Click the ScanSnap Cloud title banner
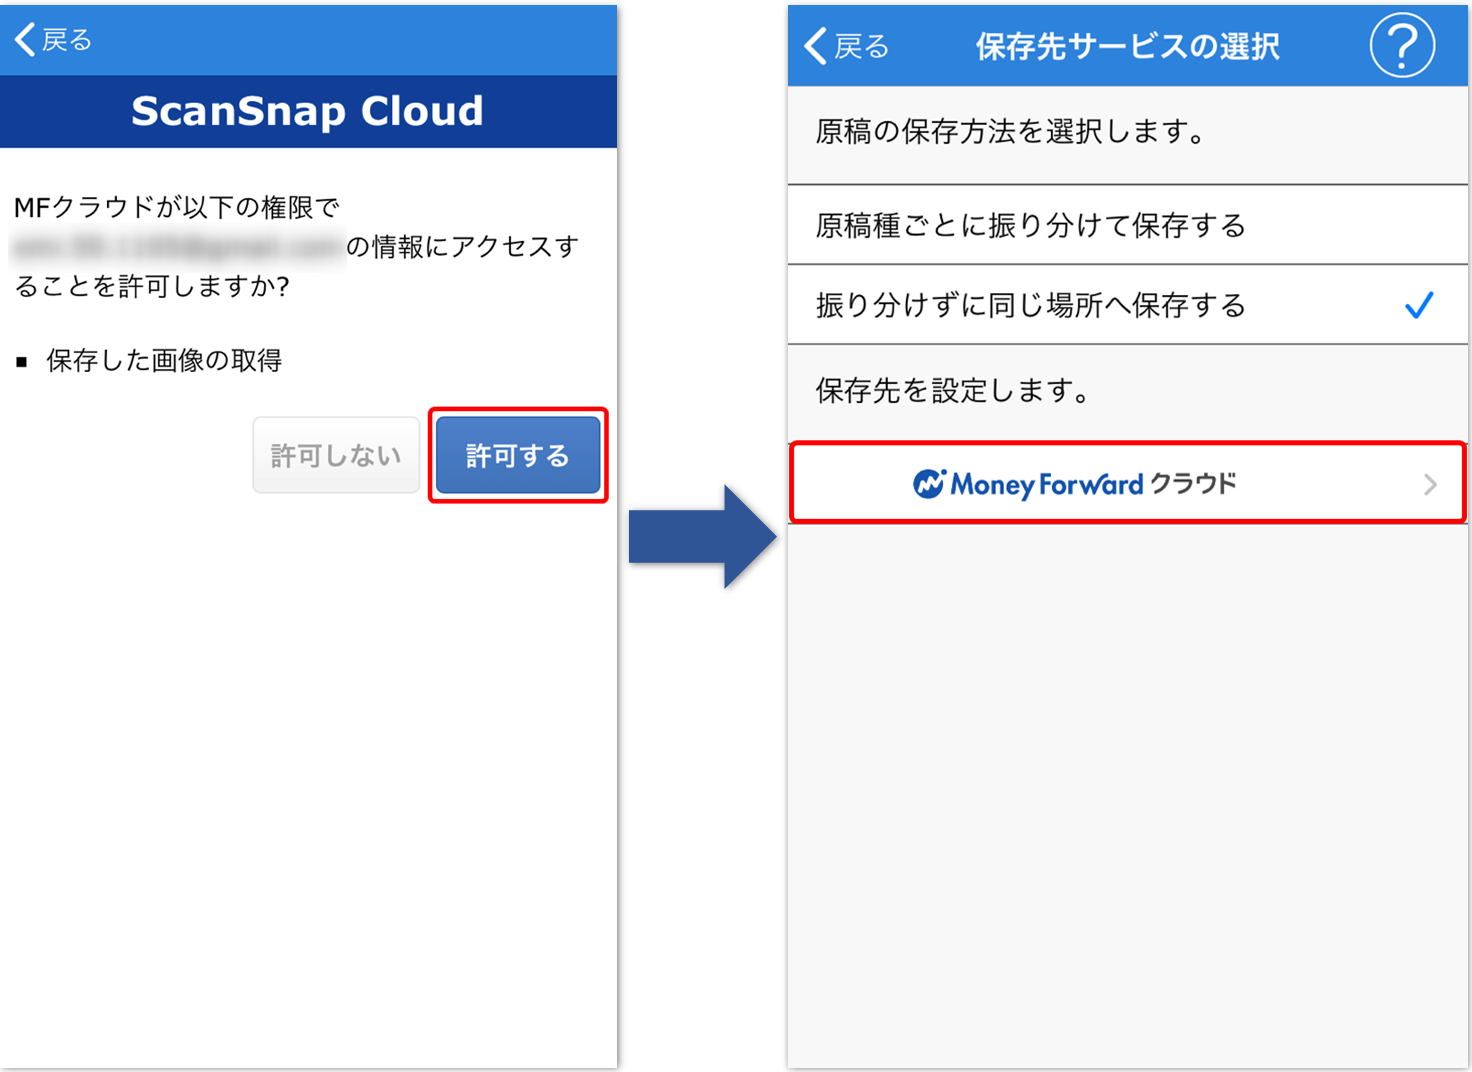This screenshot has height=1072, width=1472. [308, 111]
